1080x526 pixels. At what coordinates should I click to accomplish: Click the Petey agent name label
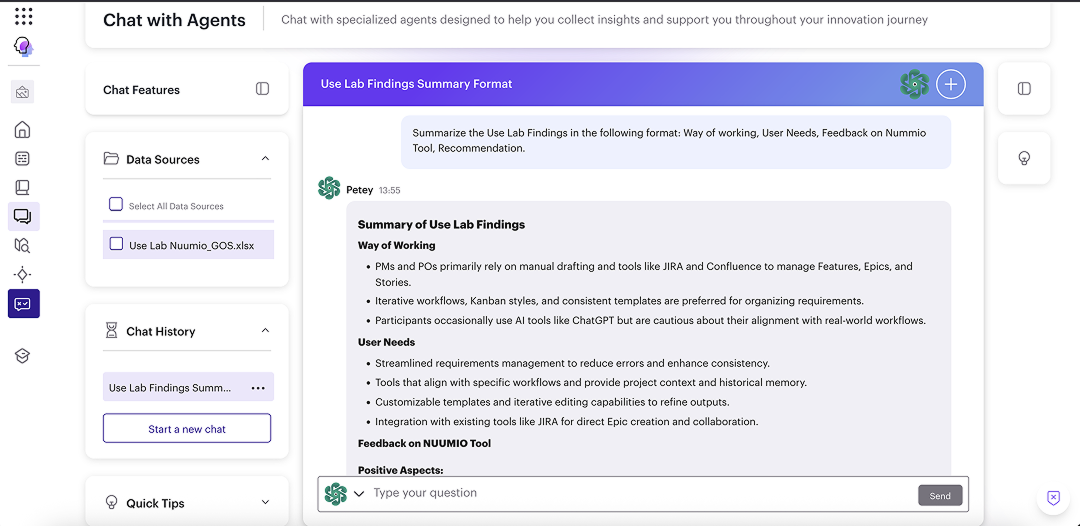pos(360,189)
